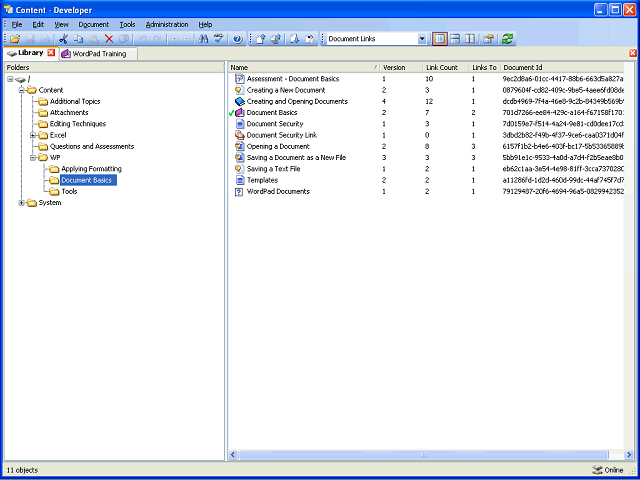Select the Questions and Assessments folder
The height and width of the screenshot is (480, 640).
(92, 147)
